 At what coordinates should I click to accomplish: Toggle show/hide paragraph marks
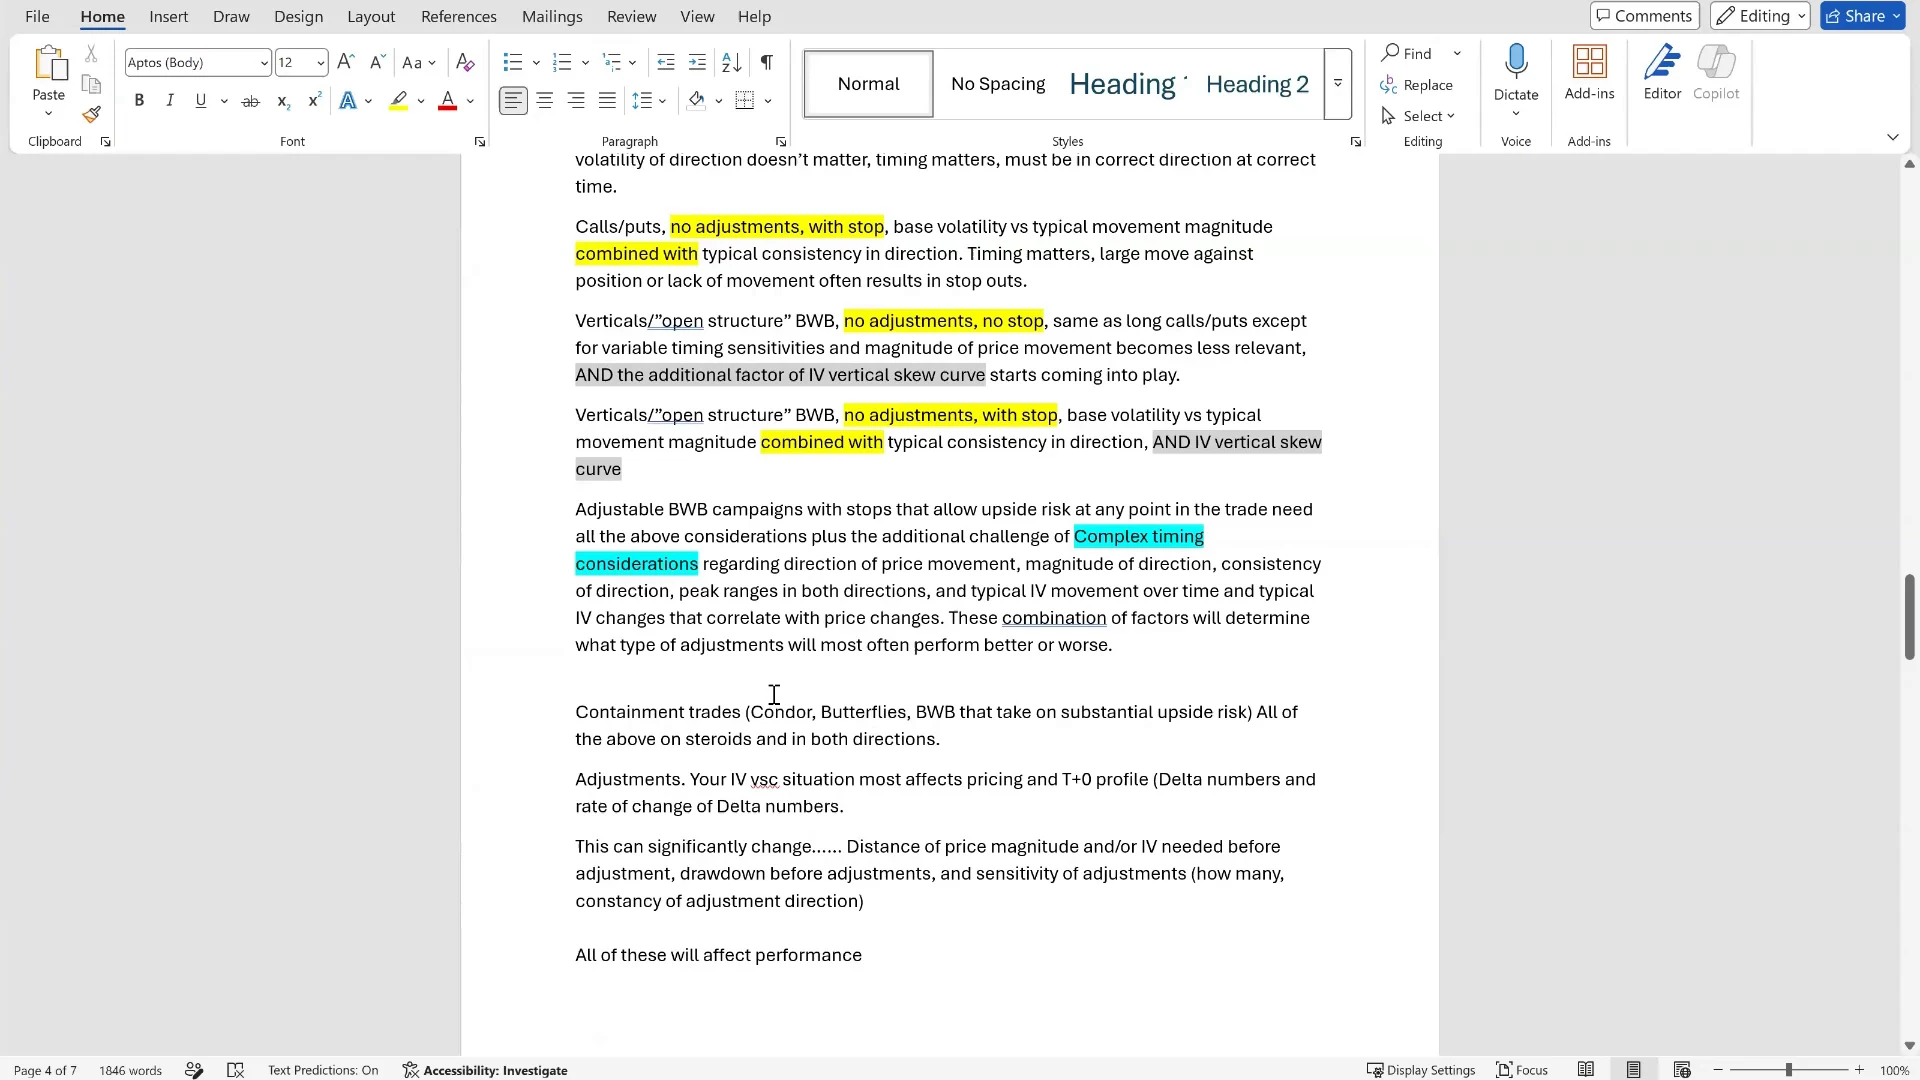tap(767, 62)
